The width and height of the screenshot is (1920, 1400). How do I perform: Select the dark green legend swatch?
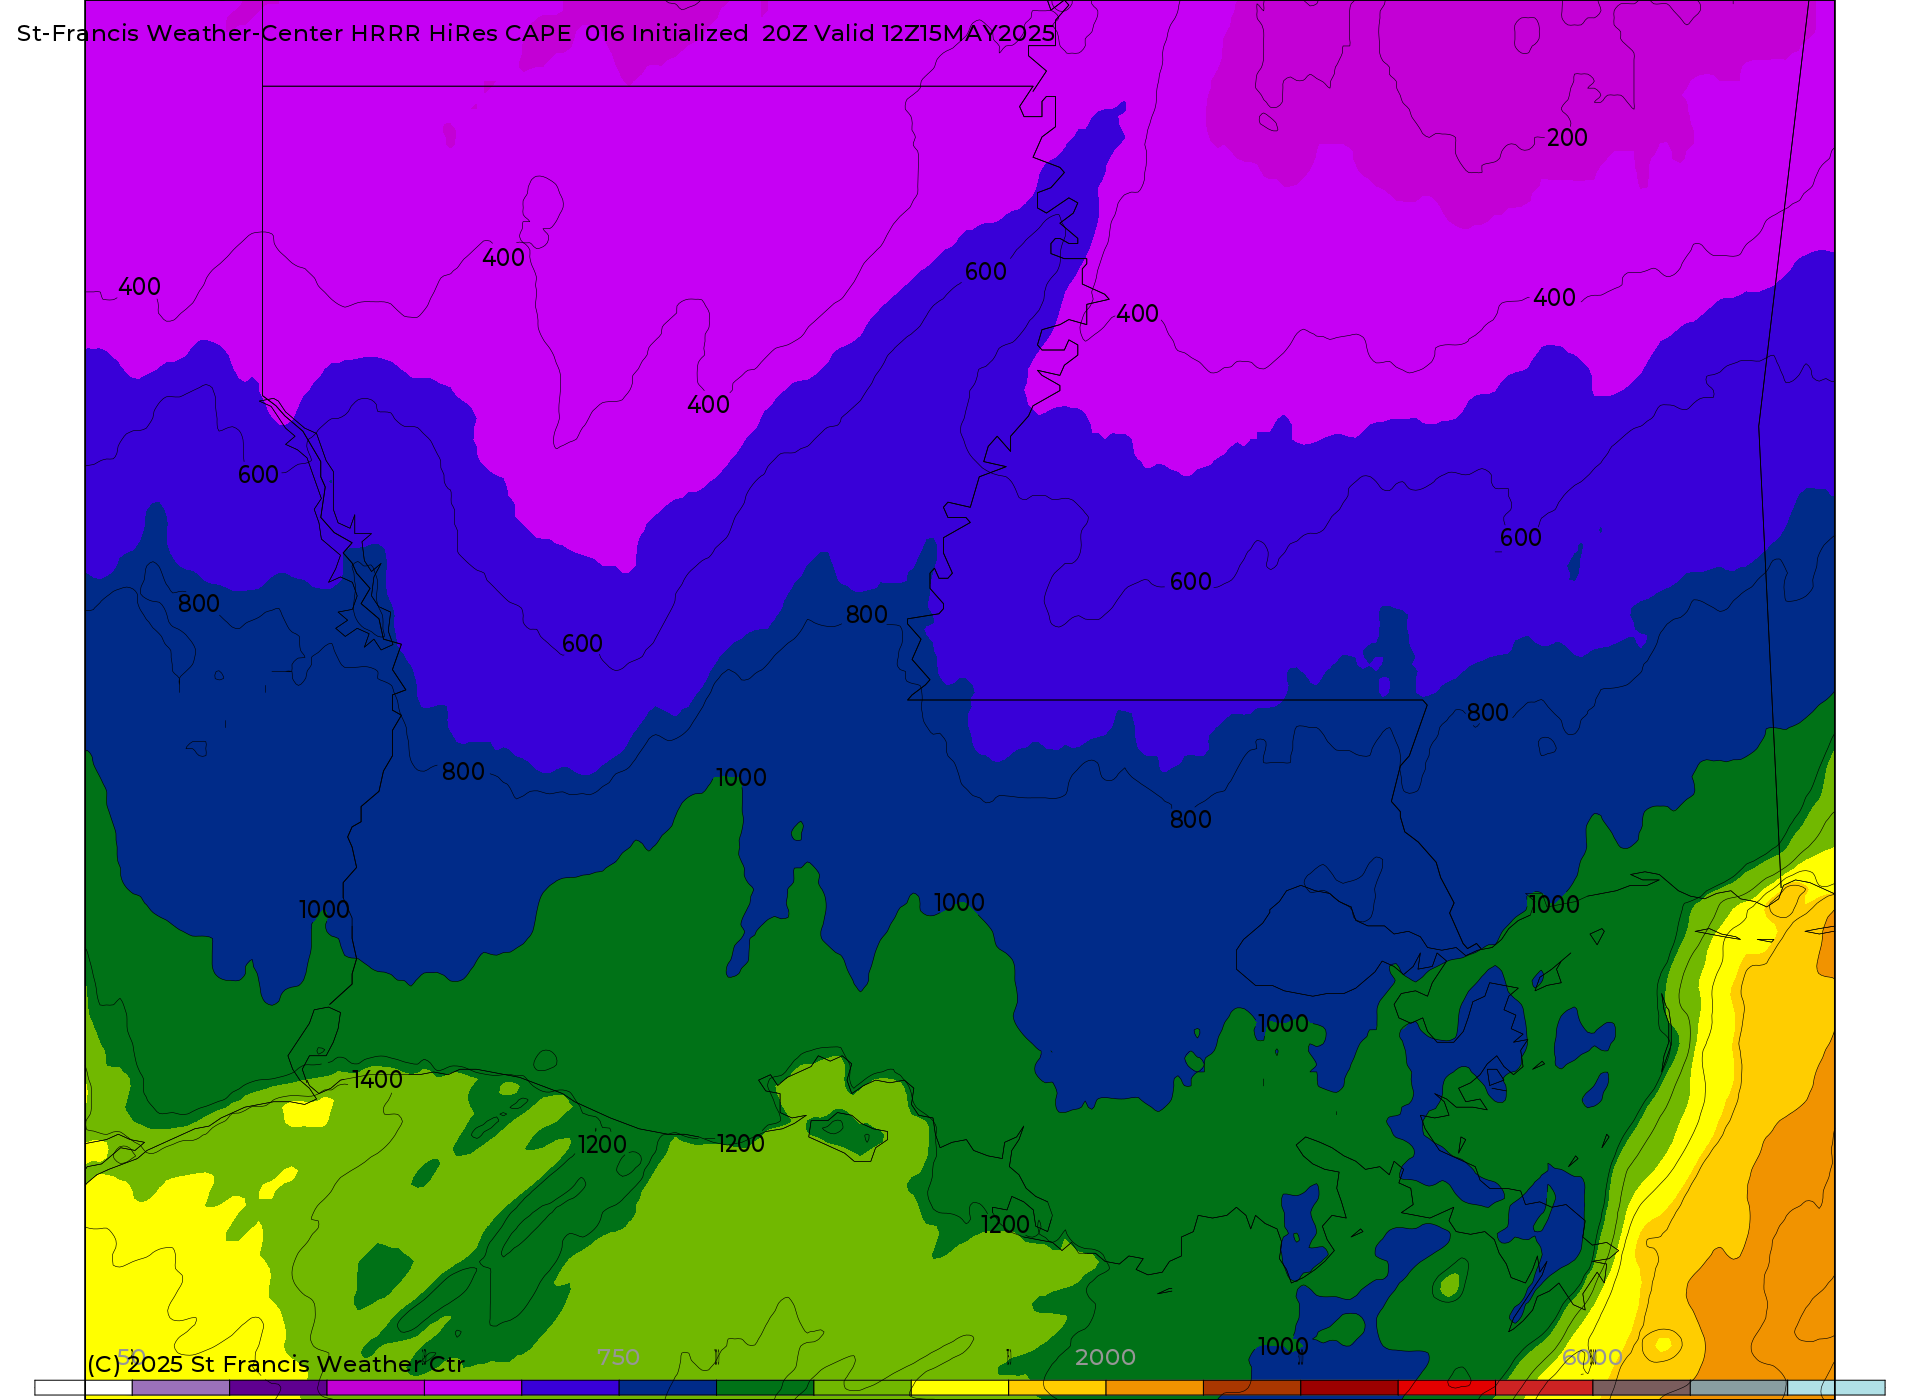[x=765, y=1388]
